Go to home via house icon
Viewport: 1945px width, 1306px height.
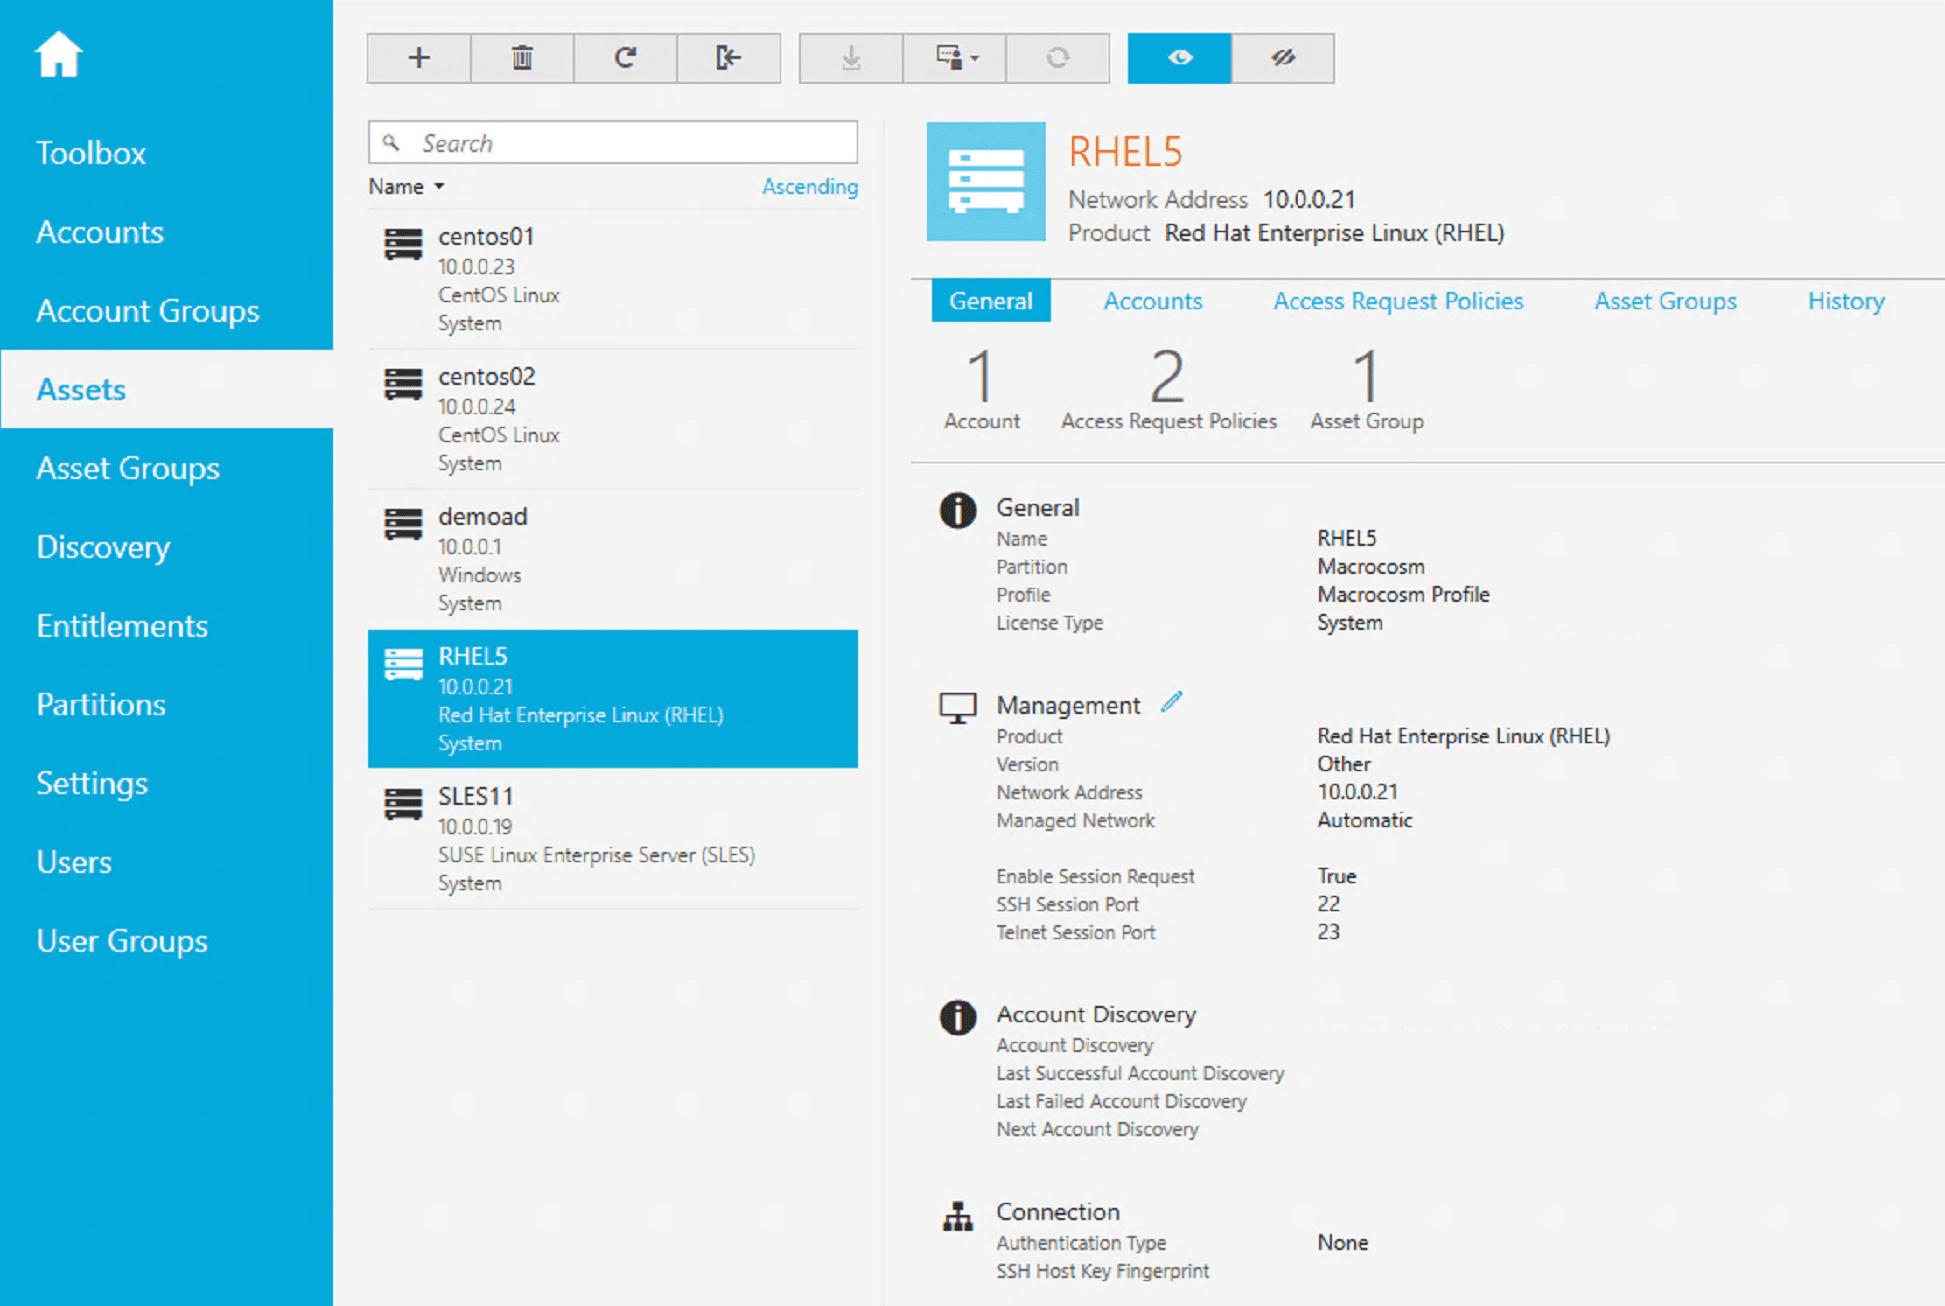(x=58, y=54)
